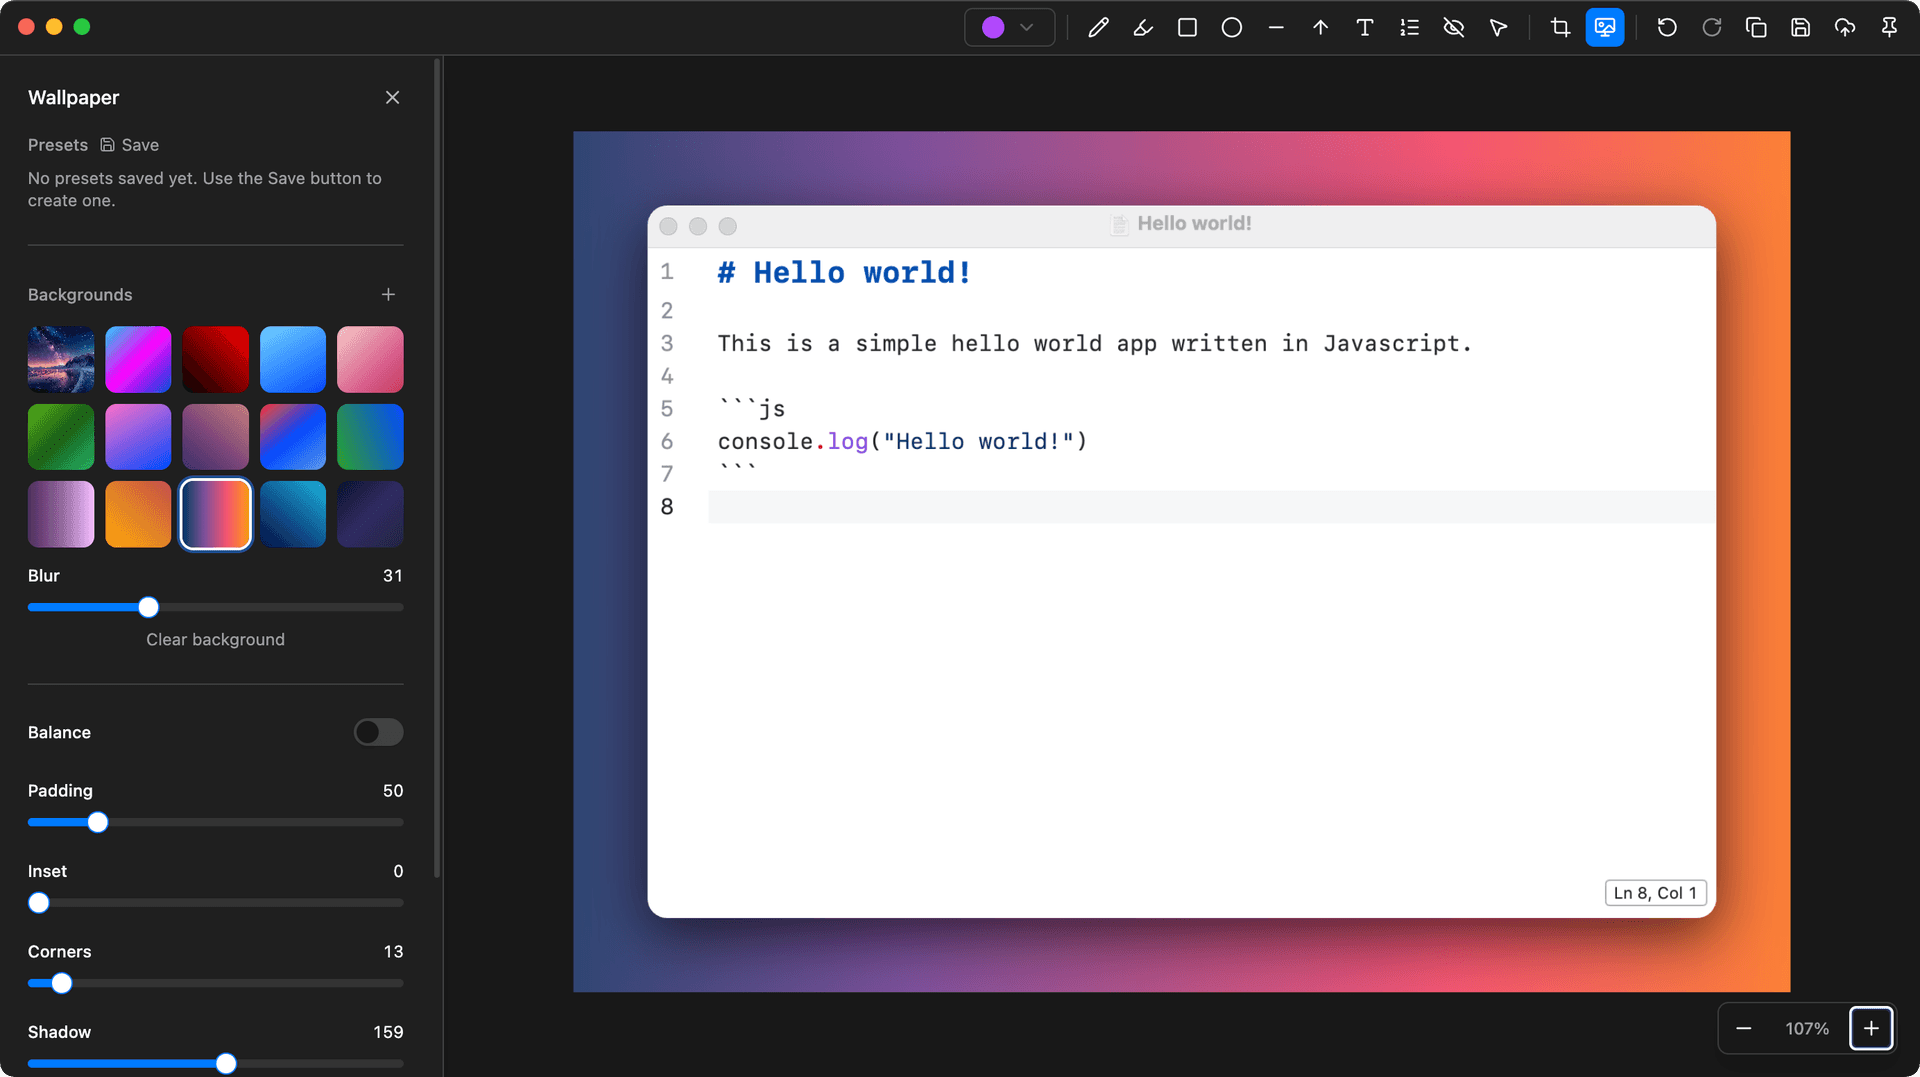Toggle the wallpaper background tool

pyautogui.click(x=1604, y=28)
